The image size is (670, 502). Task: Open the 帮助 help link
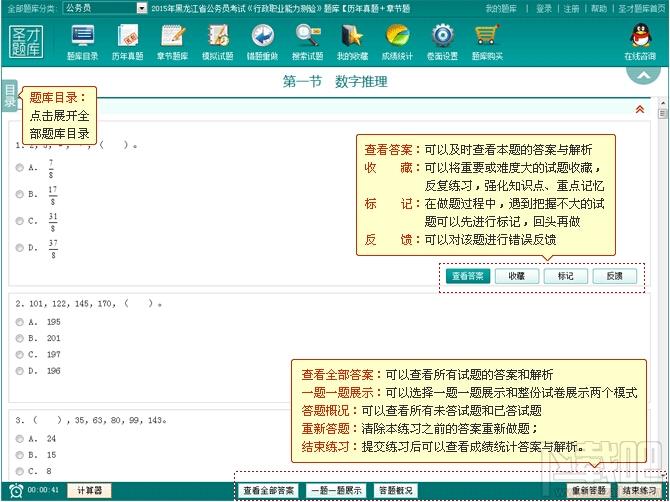tap(599, 9)
